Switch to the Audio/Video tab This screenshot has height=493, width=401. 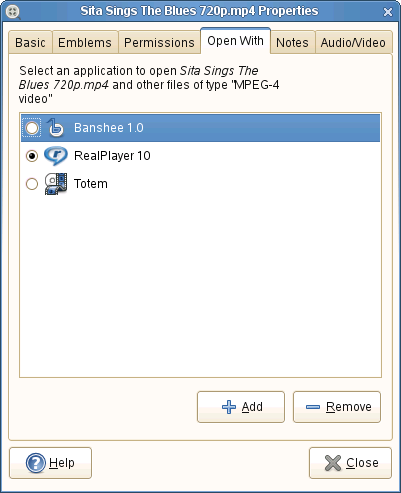(353, 42)
